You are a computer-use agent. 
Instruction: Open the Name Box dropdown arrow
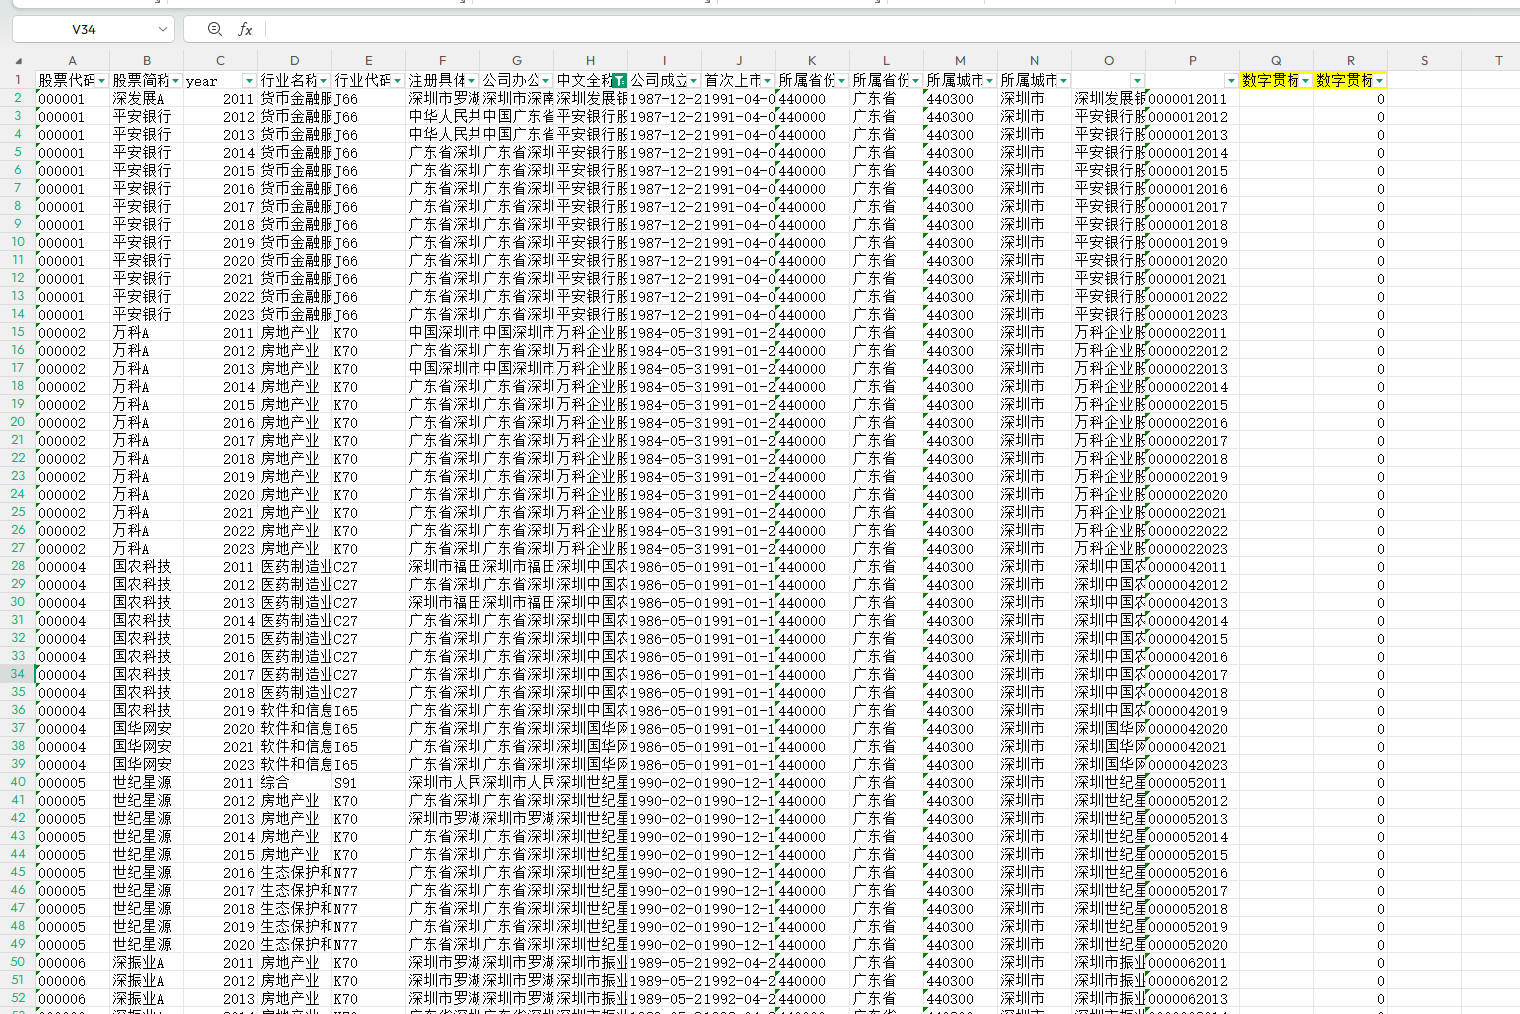(162, 30)
